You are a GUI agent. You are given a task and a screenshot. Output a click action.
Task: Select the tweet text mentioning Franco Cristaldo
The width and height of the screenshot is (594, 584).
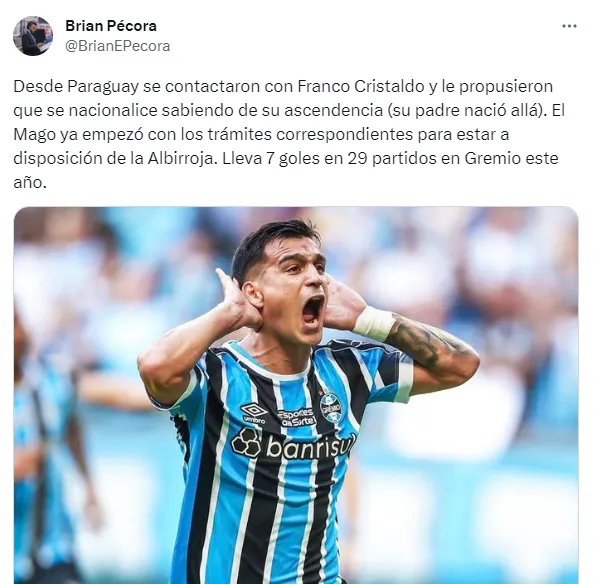[289, 134]
